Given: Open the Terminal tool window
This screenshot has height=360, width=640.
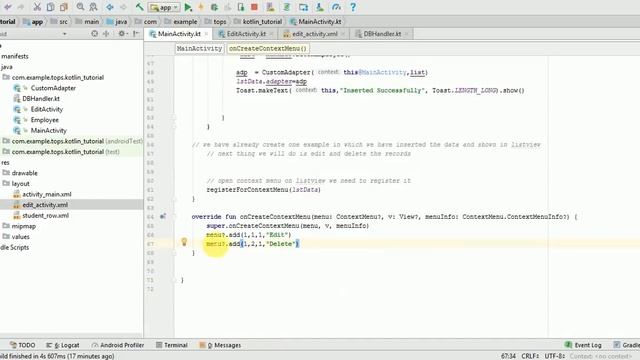Looking at the screenshot, I should coord(172,345).
